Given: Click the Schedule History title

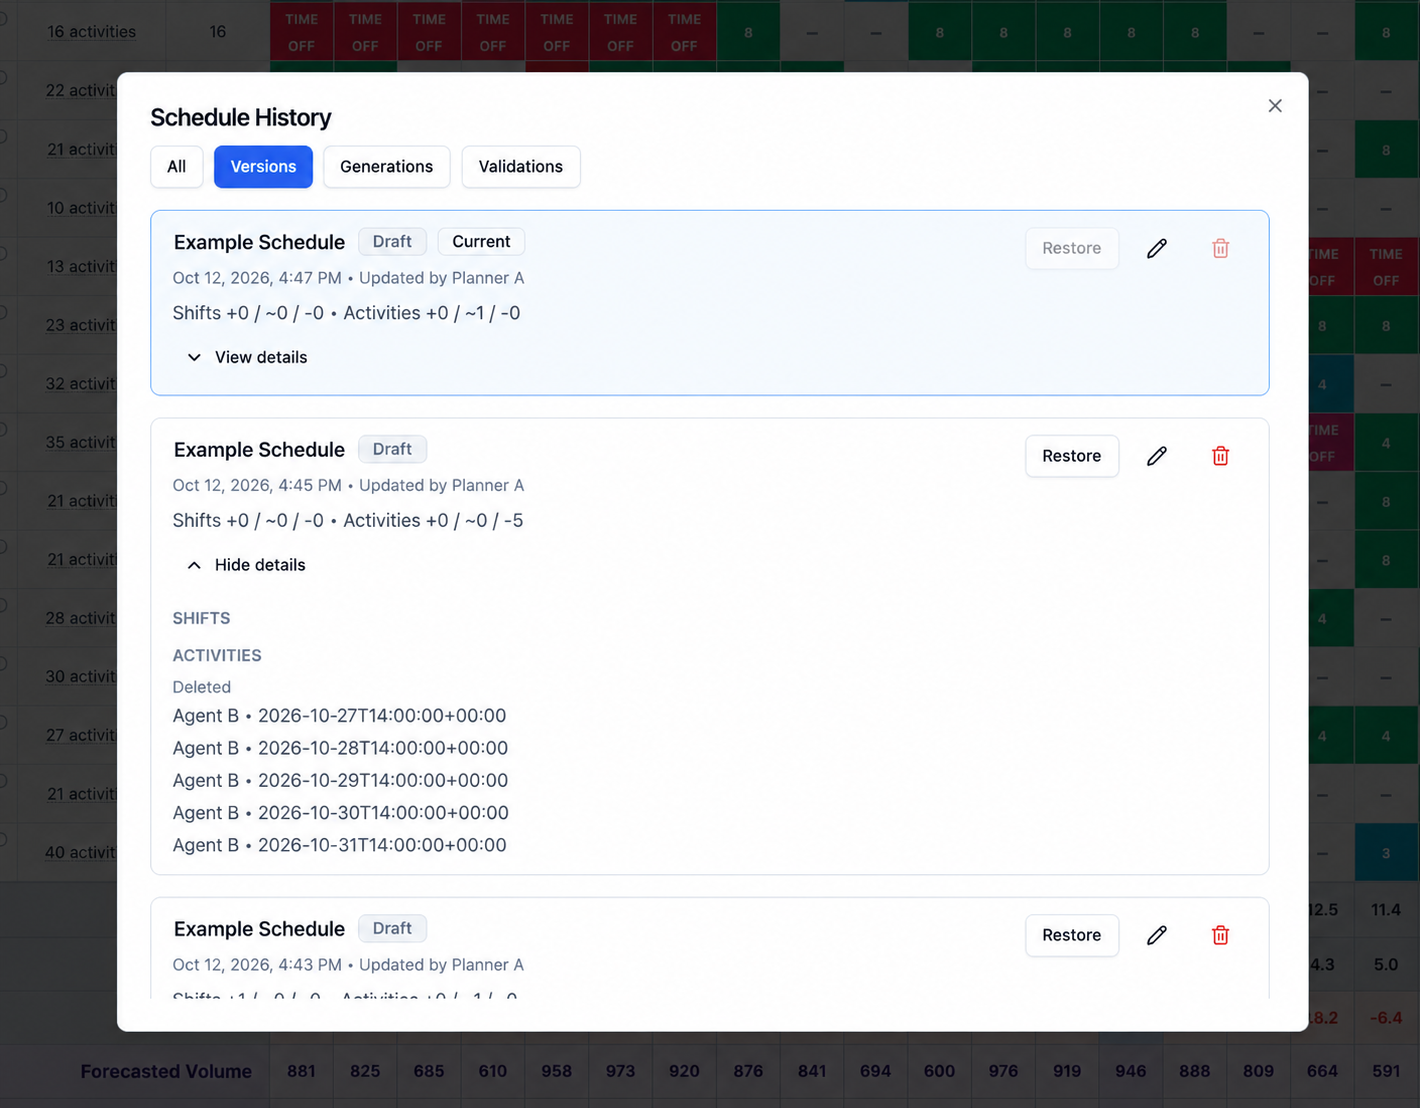Looking at the screenshot, I should click(240, 117).
